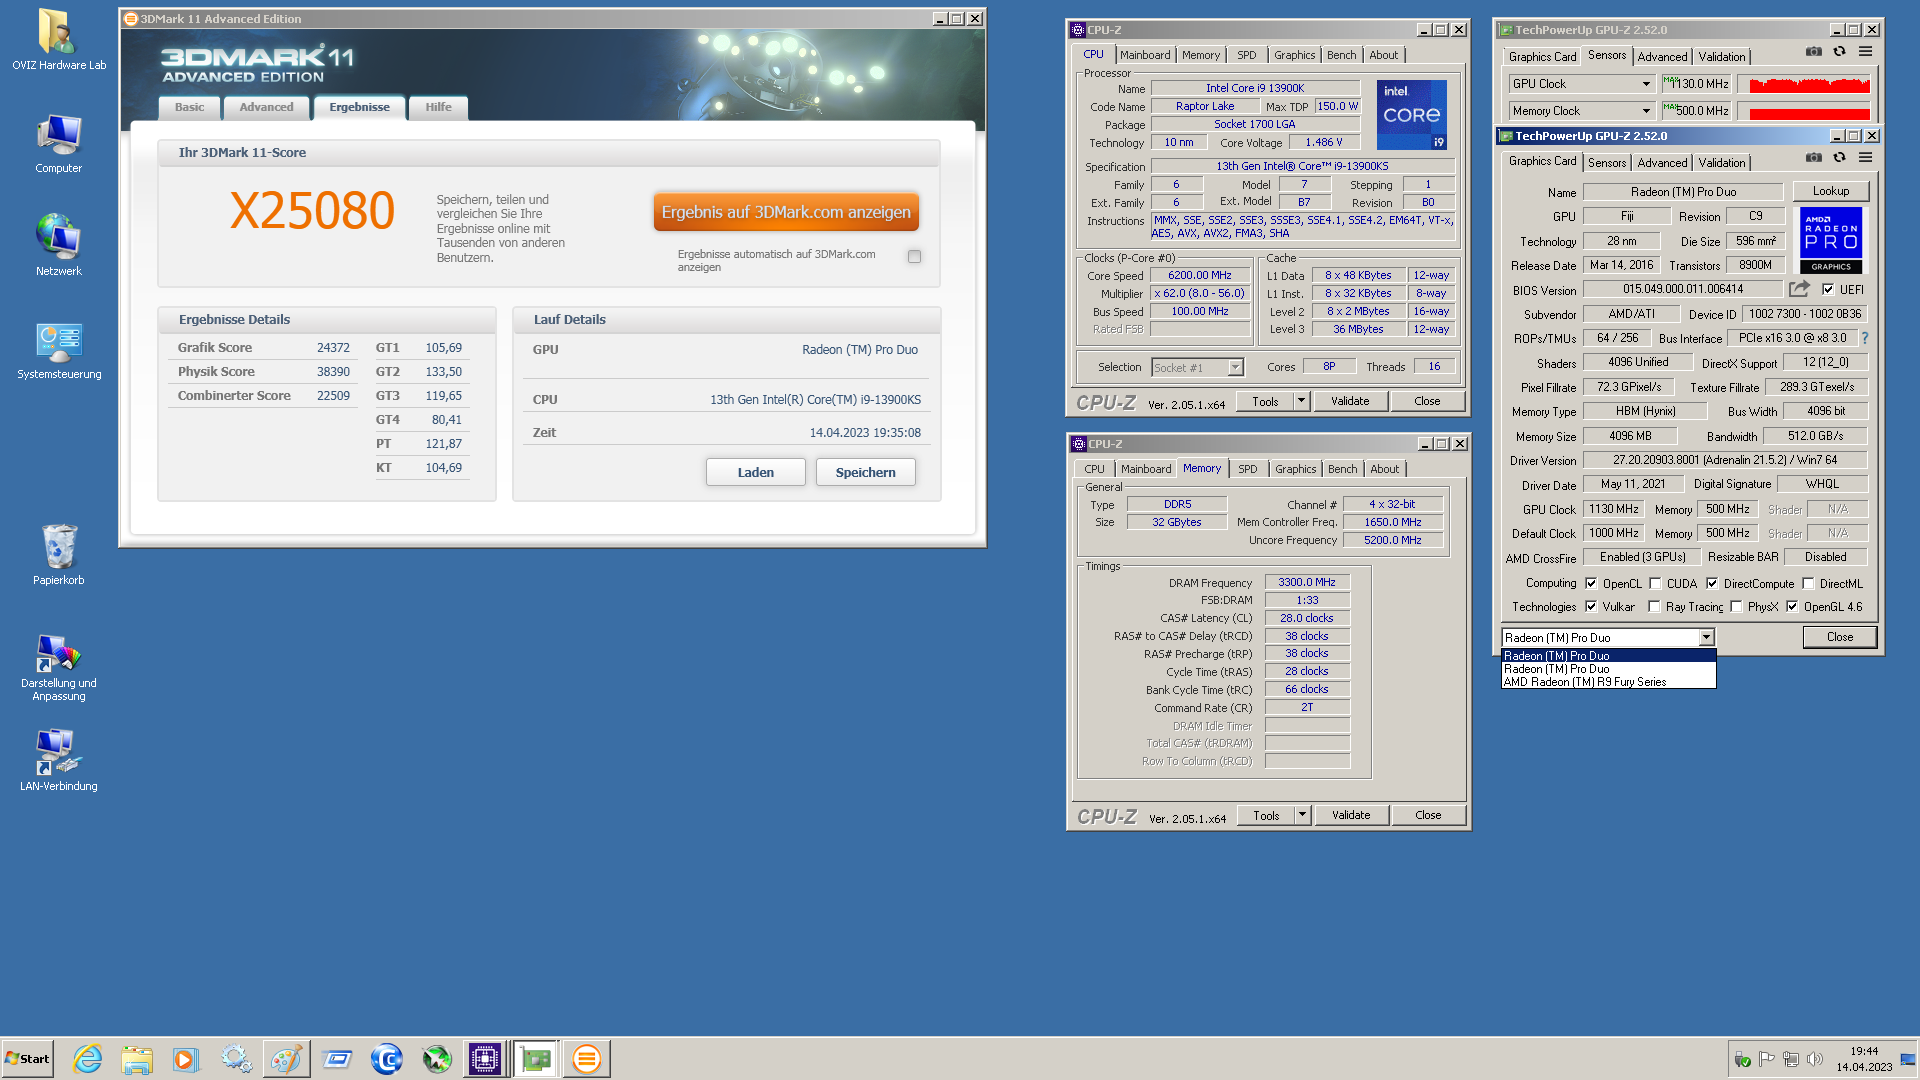The image size is (1920, 1080).
Task: Toggle the UEFI checkbox in GPU-Z
Action: coord(1828,290)
